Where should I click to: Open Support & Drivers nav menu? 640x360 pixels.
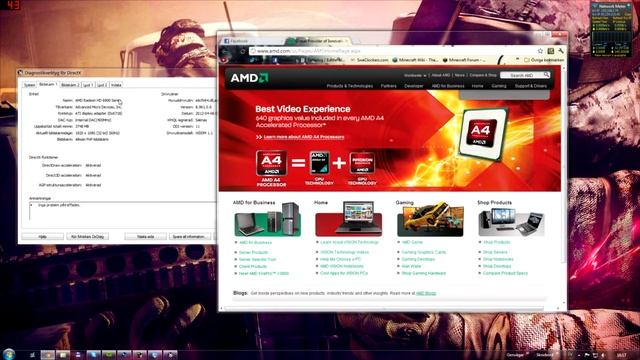tap(531, 86)
